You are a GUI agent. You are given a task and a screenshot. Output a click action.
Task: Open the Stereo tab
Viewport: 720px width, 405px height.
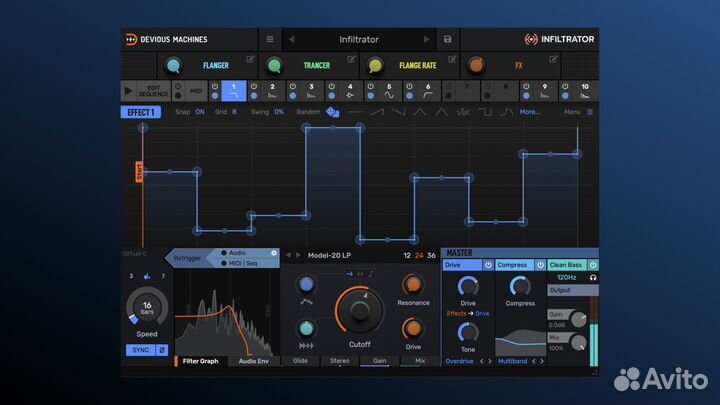(340, 361)
